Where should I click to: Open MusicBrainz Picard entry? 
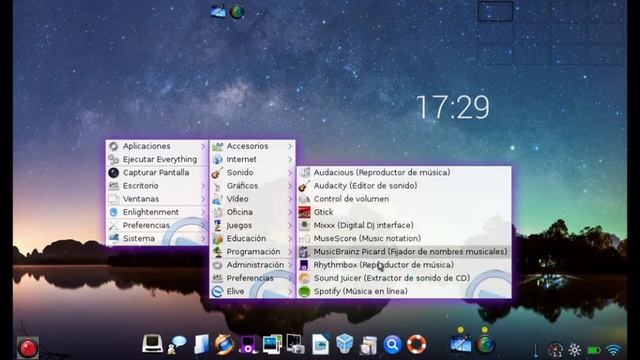[404, 252]
